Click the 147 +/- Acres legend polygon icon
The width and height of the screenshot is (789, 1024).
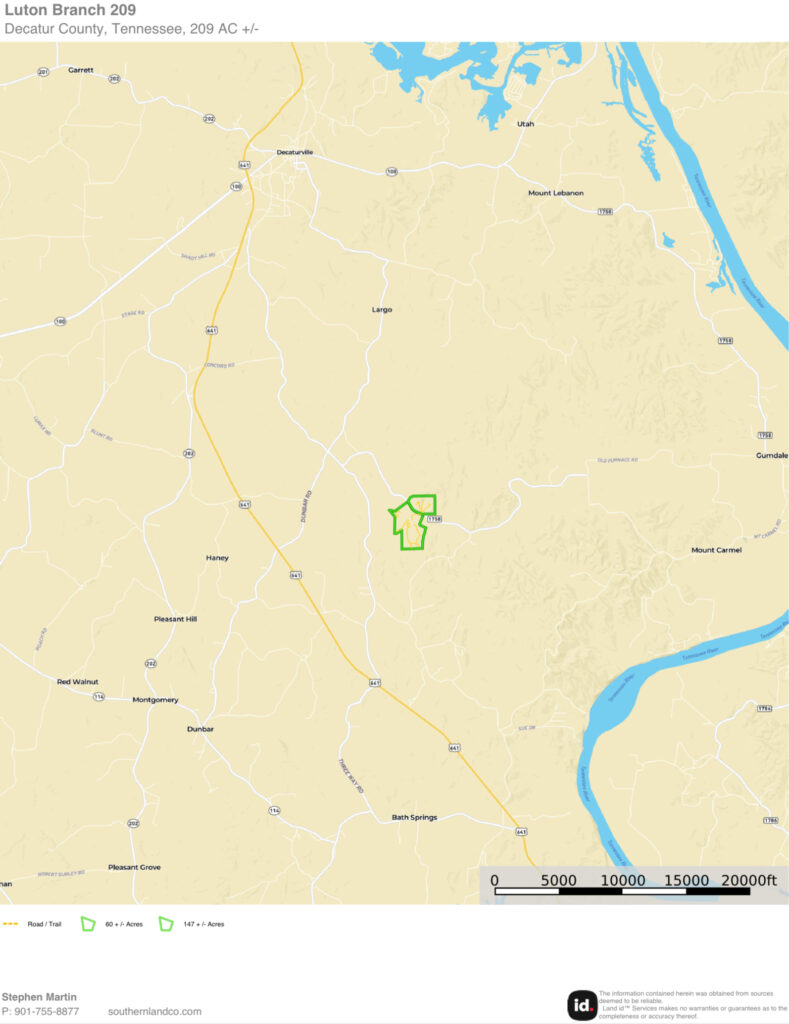[x=167, y=924]
